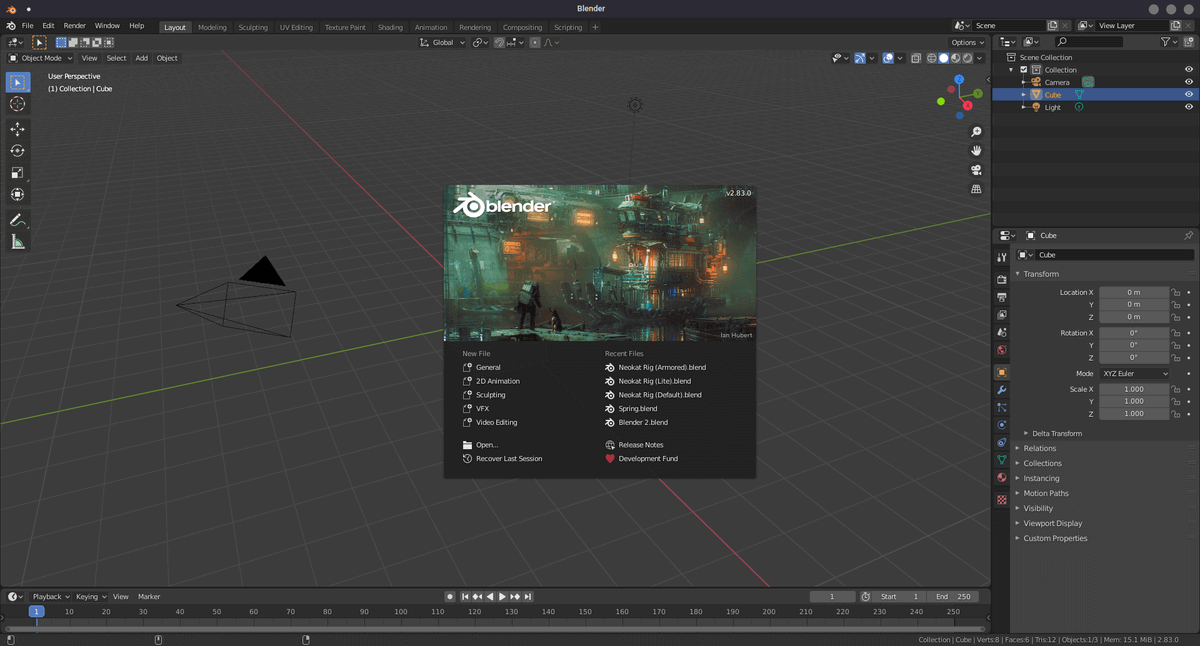
Task: Click the play animation button
Action: click(x=502, y=597)
